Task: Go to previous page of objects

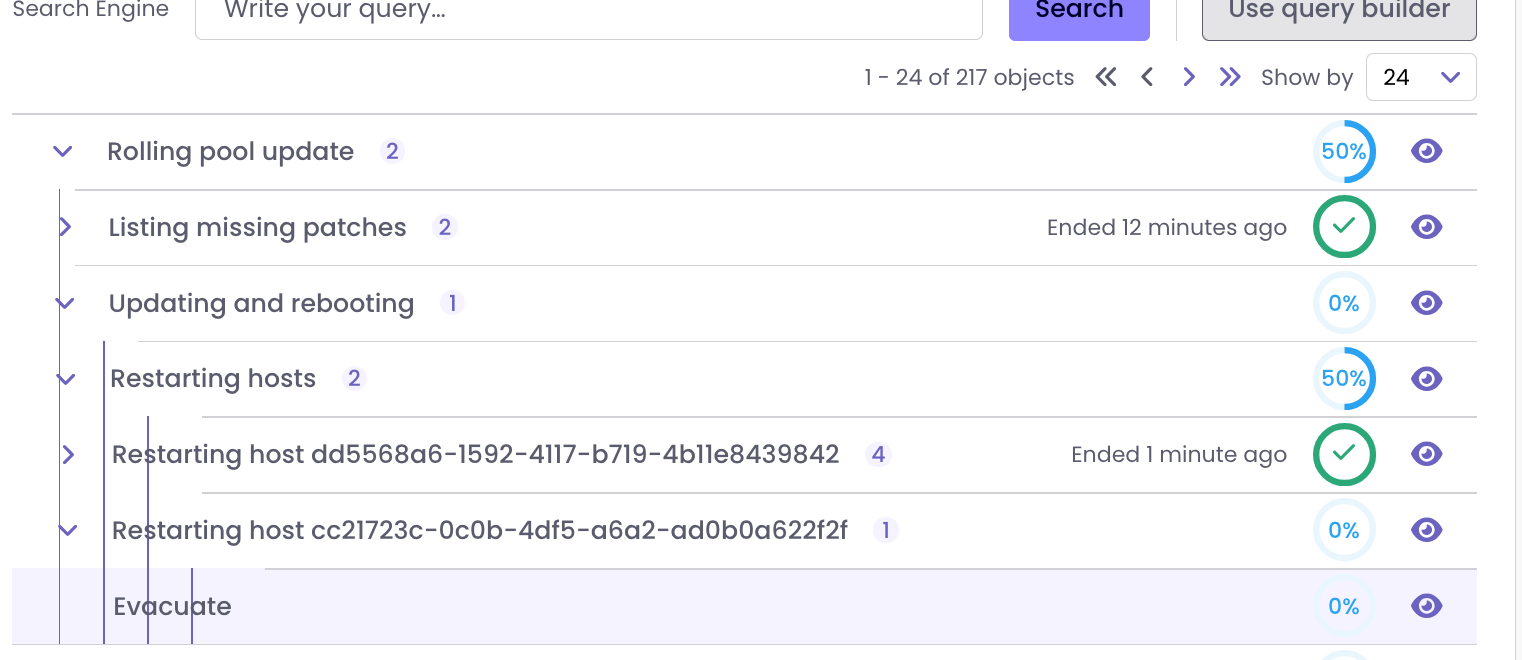Action: coord(1147,76)
